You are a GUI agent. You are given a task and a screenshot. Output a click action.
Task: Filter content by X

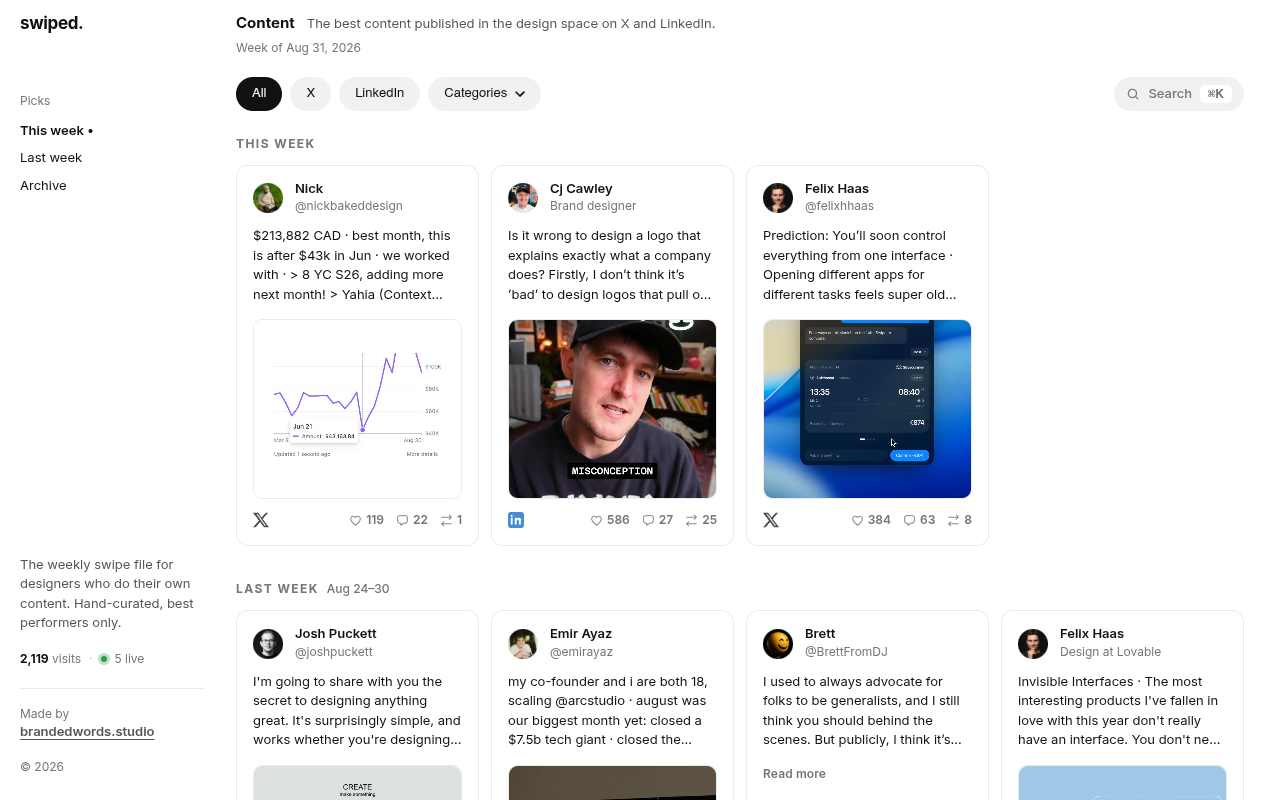[x=310, y=94]
